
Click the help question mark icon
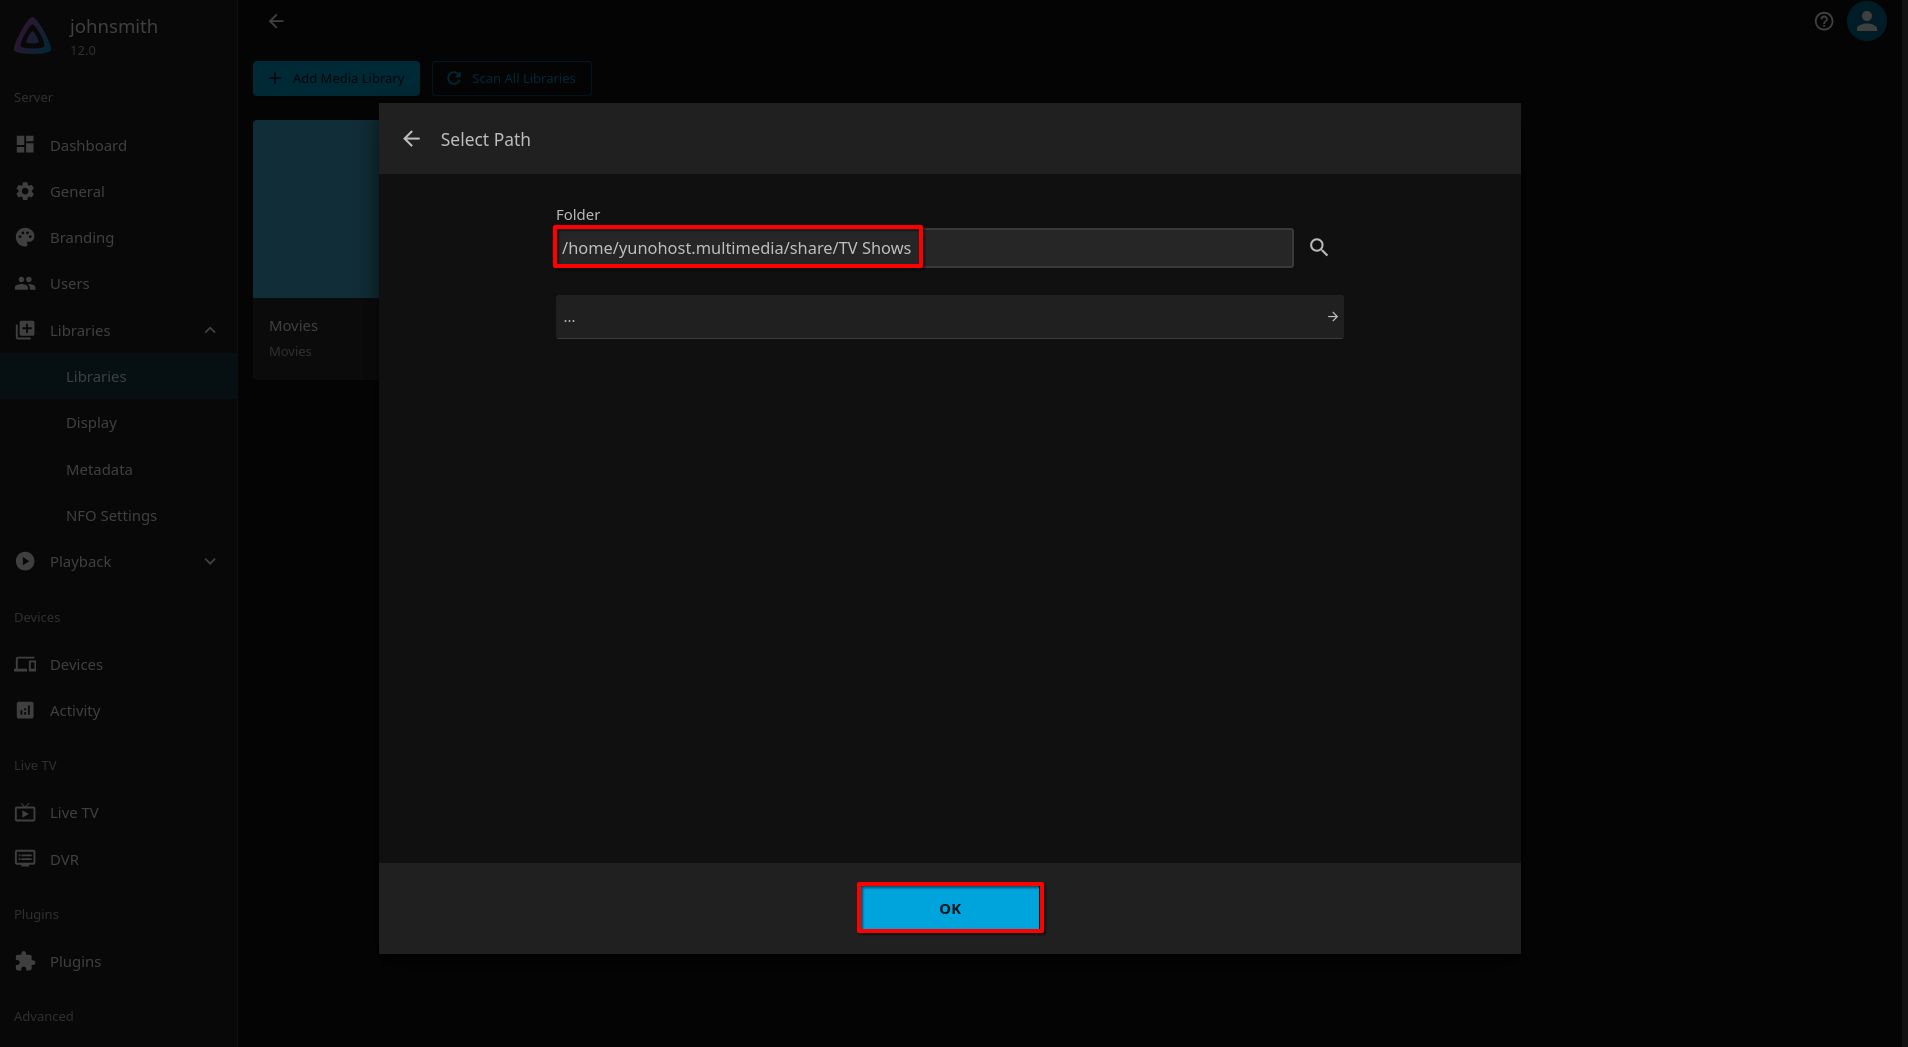click(x=1824, y=21)
